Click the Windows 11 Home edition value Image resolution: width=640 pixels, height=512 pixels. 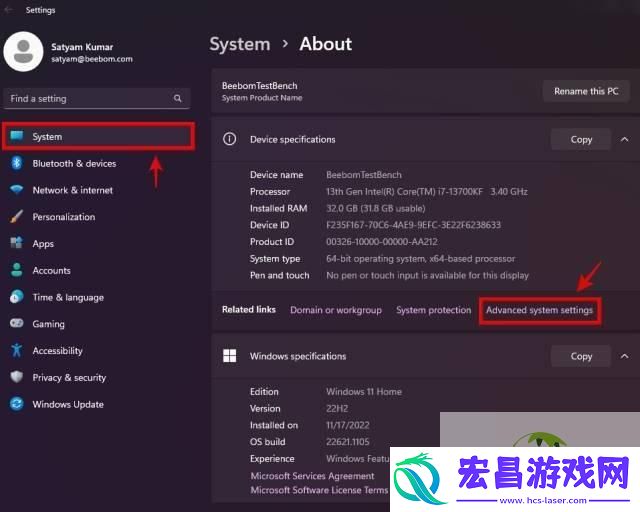coord(364,392)
